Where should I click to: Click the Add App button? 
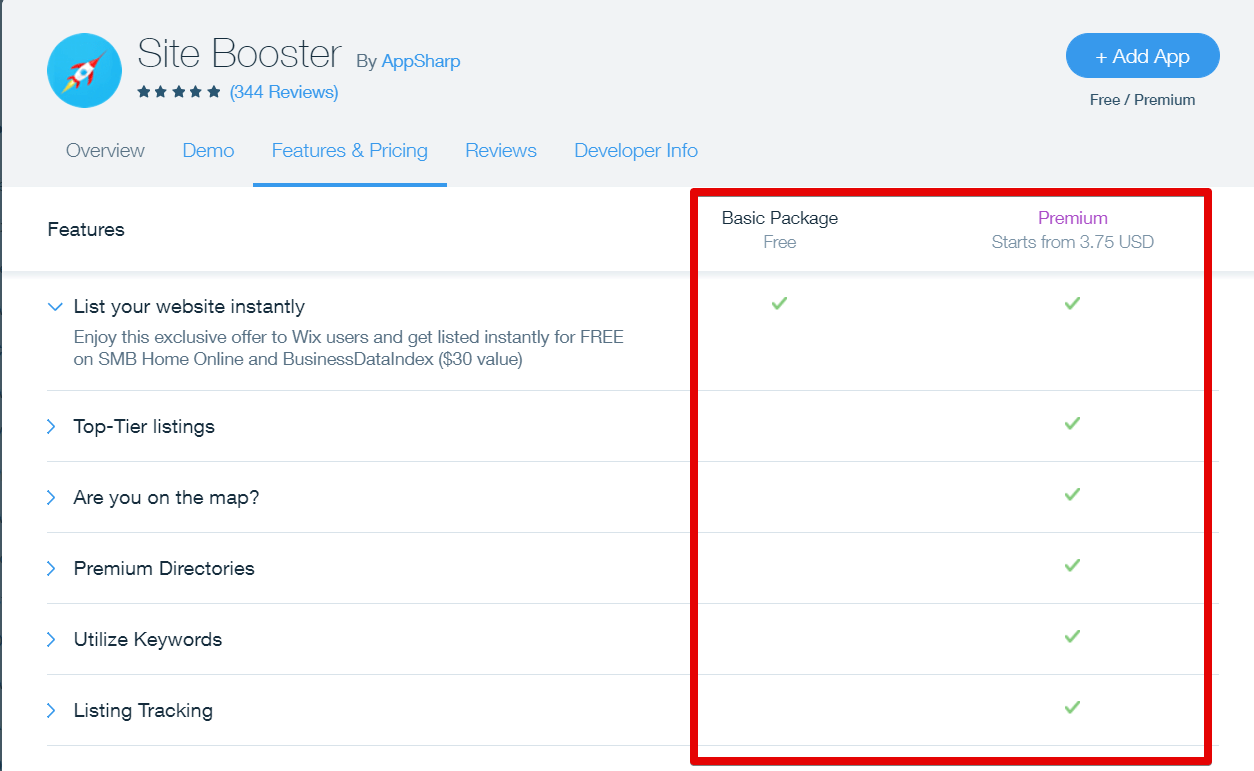[1143, 56]
